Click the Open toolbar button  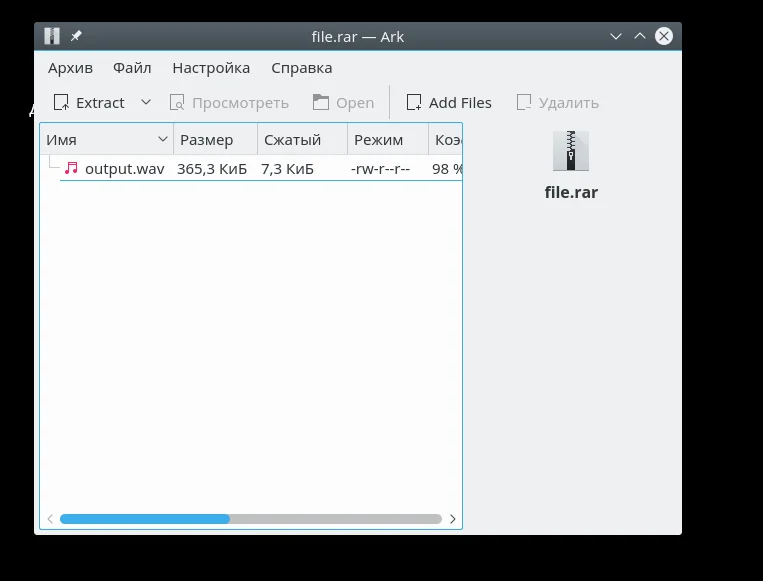344,103
